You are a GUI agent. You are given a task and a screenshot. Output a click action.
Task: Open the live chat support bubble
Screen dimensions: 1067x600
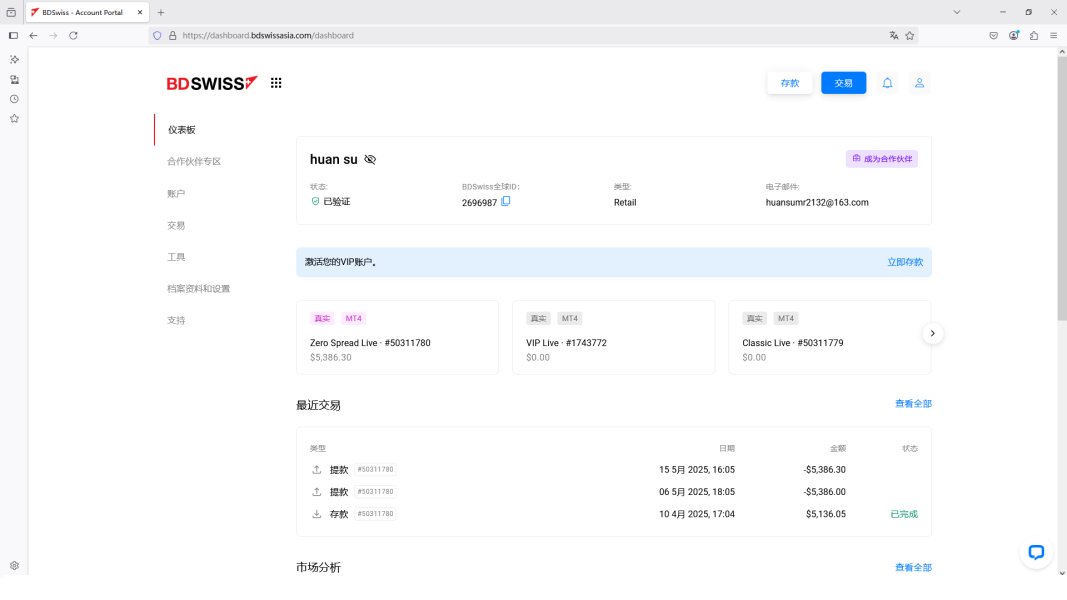1036,552
